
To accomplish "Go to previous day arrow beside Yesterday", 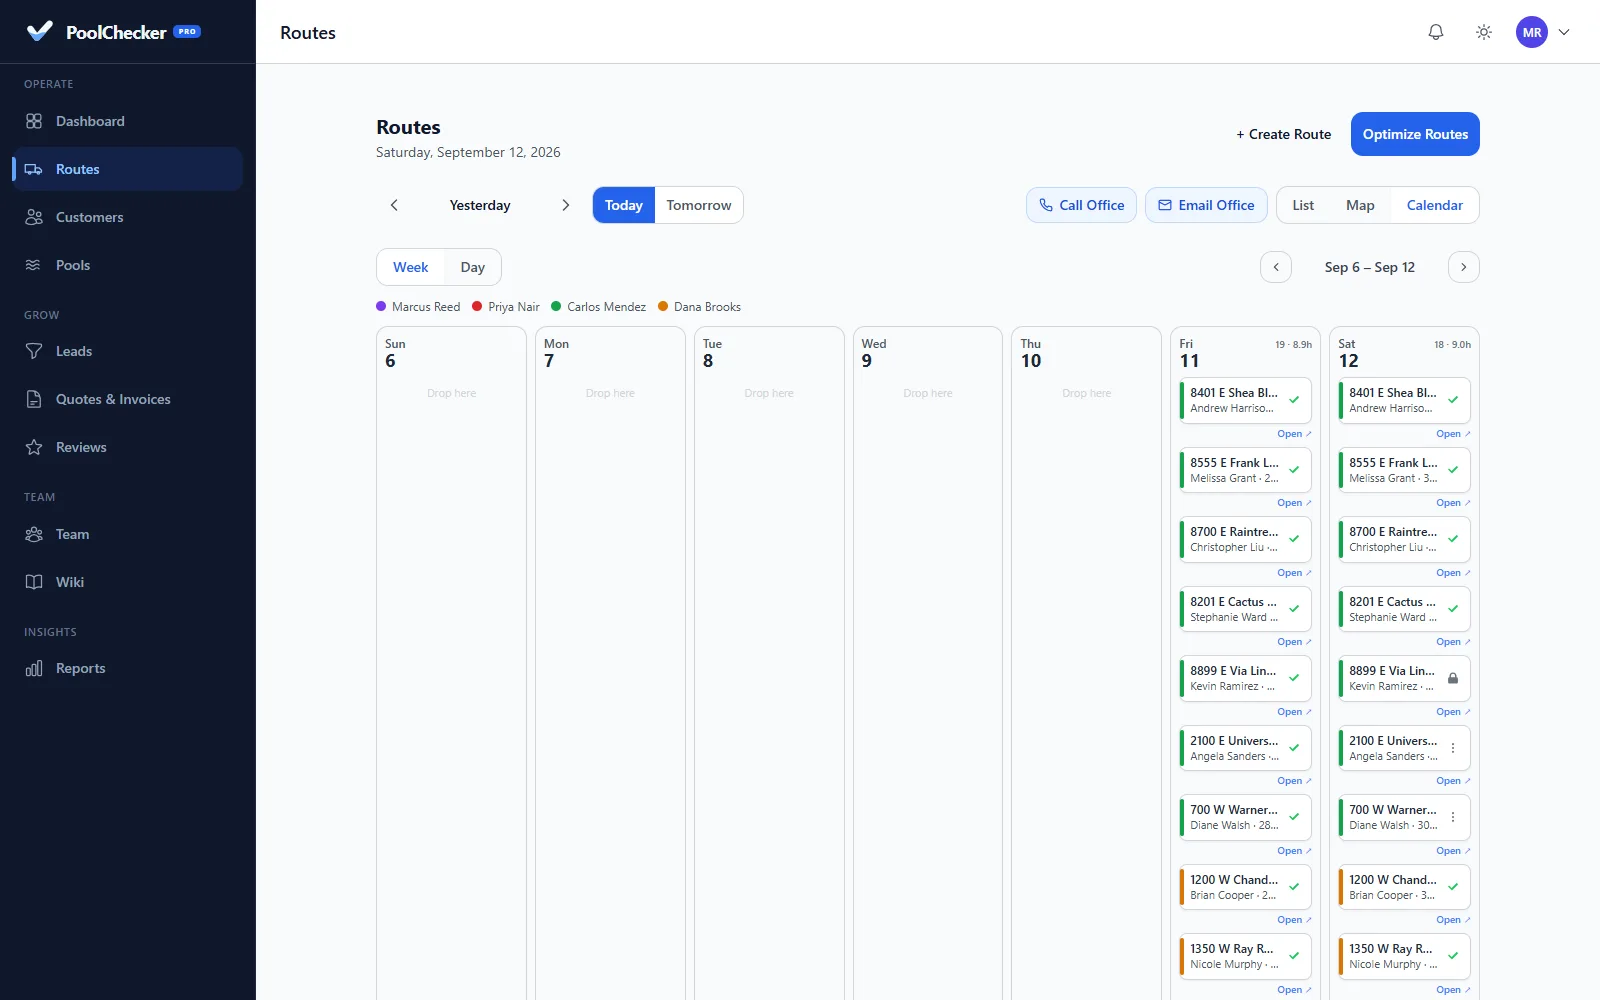I will 394,205.
